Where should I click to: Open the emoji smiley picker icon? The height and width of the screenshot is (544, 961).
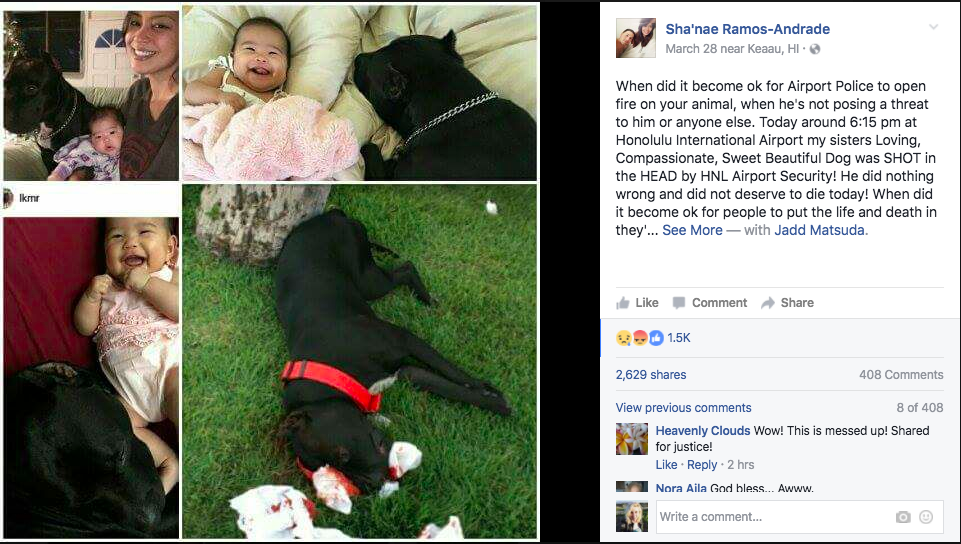pos(926,517)
